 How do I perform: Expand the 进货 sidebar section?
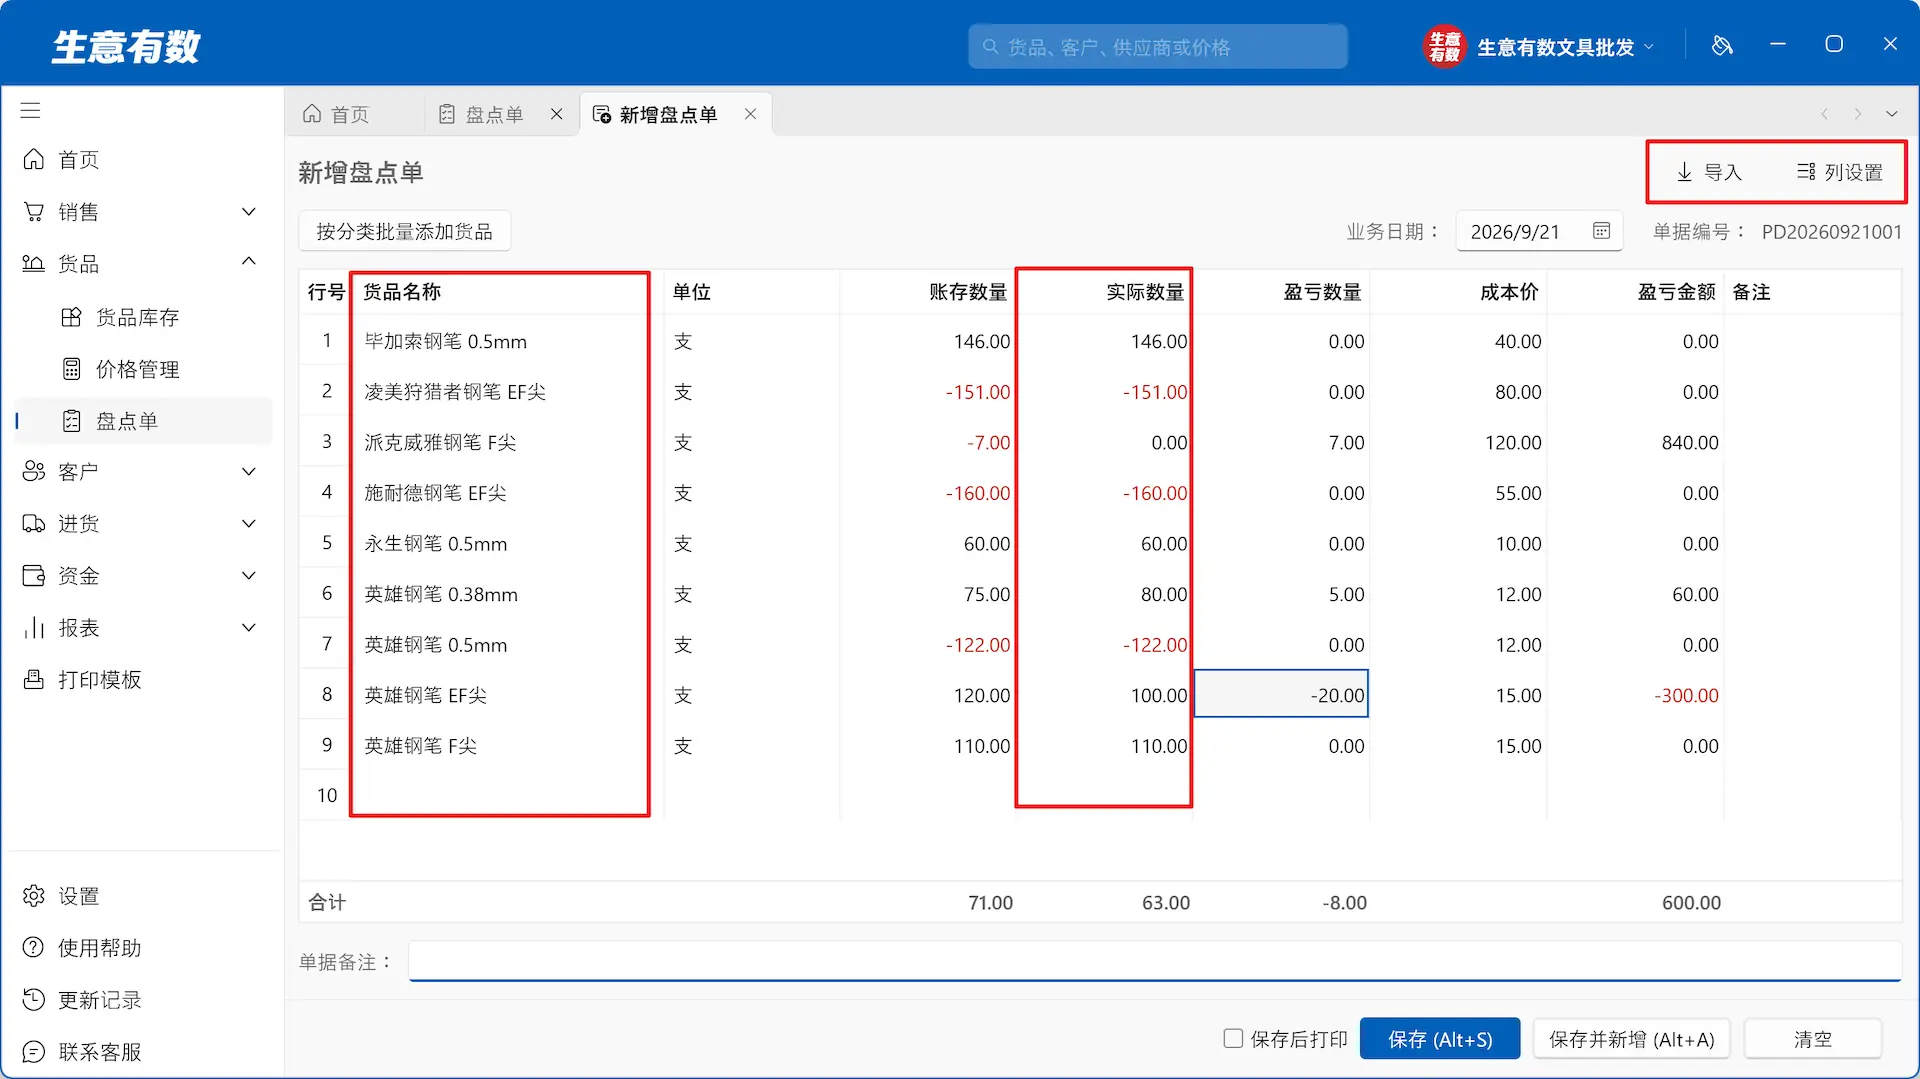coord(249,524)
